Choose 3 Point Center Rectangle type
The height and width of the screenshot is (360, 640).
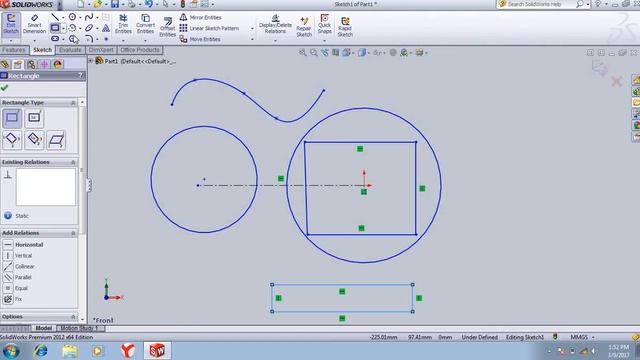tap(34, 140)
